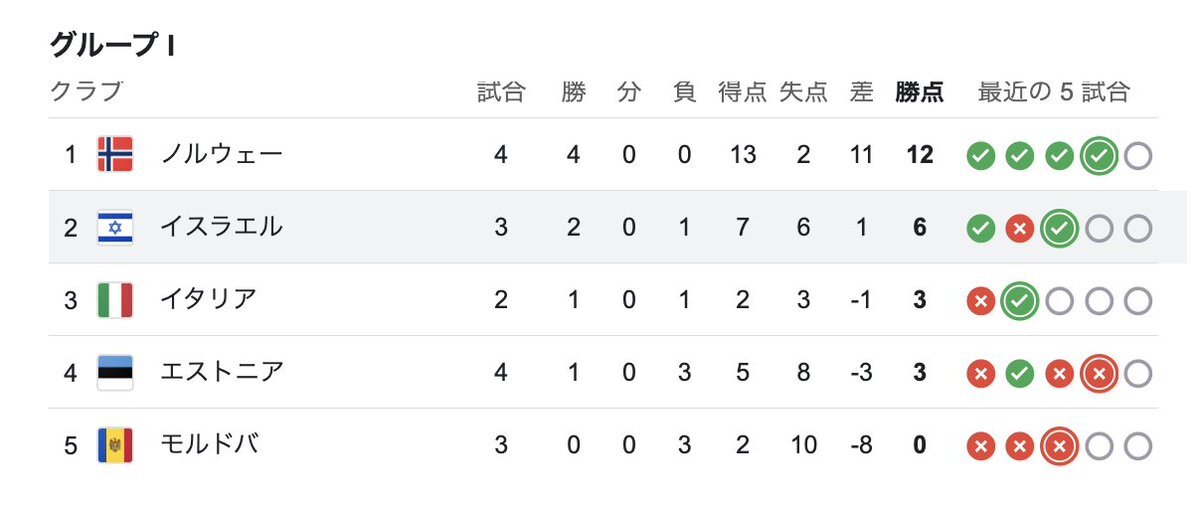The height and width of the screenshot is (511, 1199).
Task: Click Italy's highlighted latest win icon
Action: click(1019, 301)
